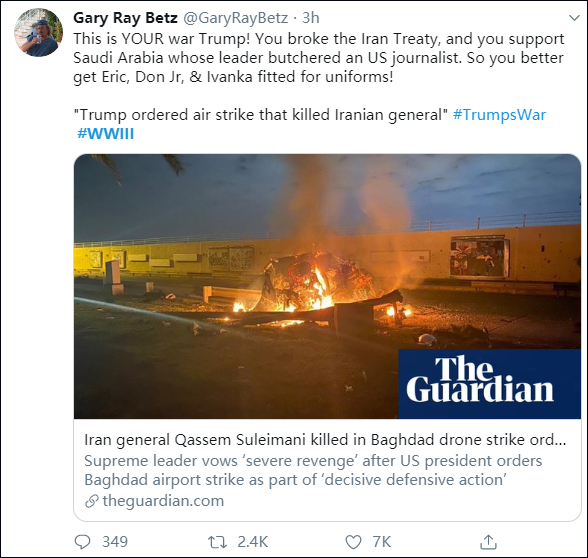Click the theguardian.com domain link
The width and height of the screenshot is (588, 558).
pos(163,501)
